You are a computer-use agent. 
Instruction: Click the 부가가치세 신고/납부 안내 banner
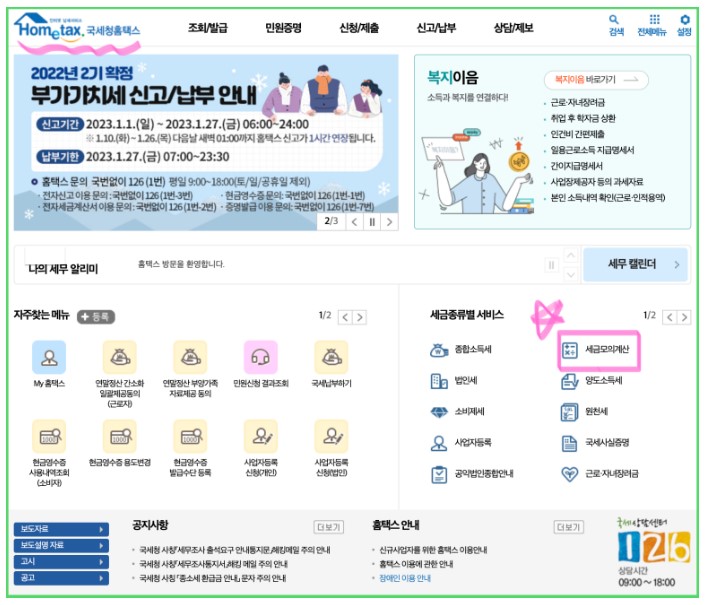pyautogui.click(x=206, y=142)
